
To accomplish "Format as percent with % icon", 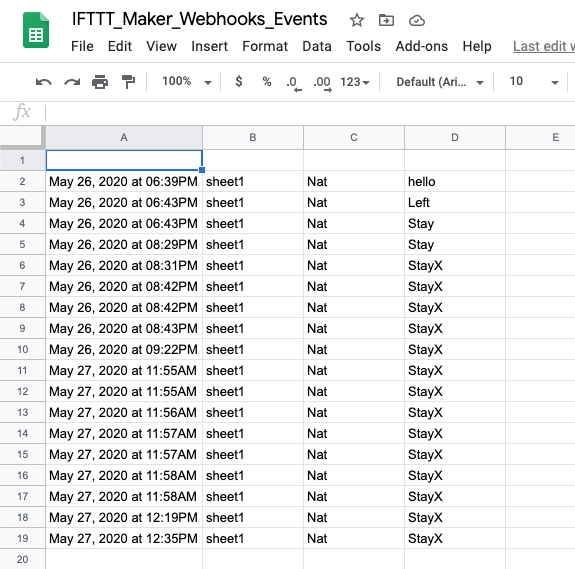I will 267,81.
